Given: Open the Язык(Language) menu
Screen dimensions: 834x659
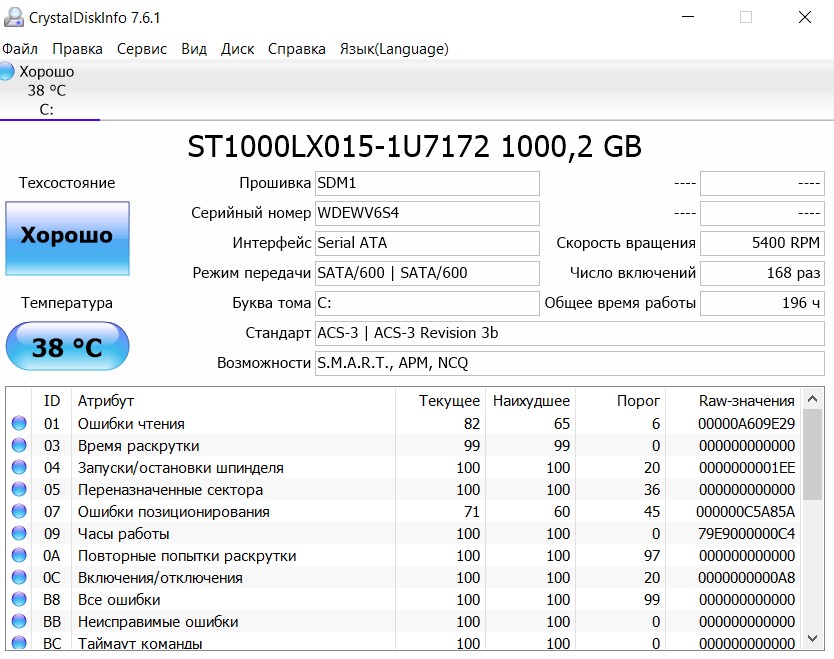Looking at the screenshot, I should coord(394,49).
